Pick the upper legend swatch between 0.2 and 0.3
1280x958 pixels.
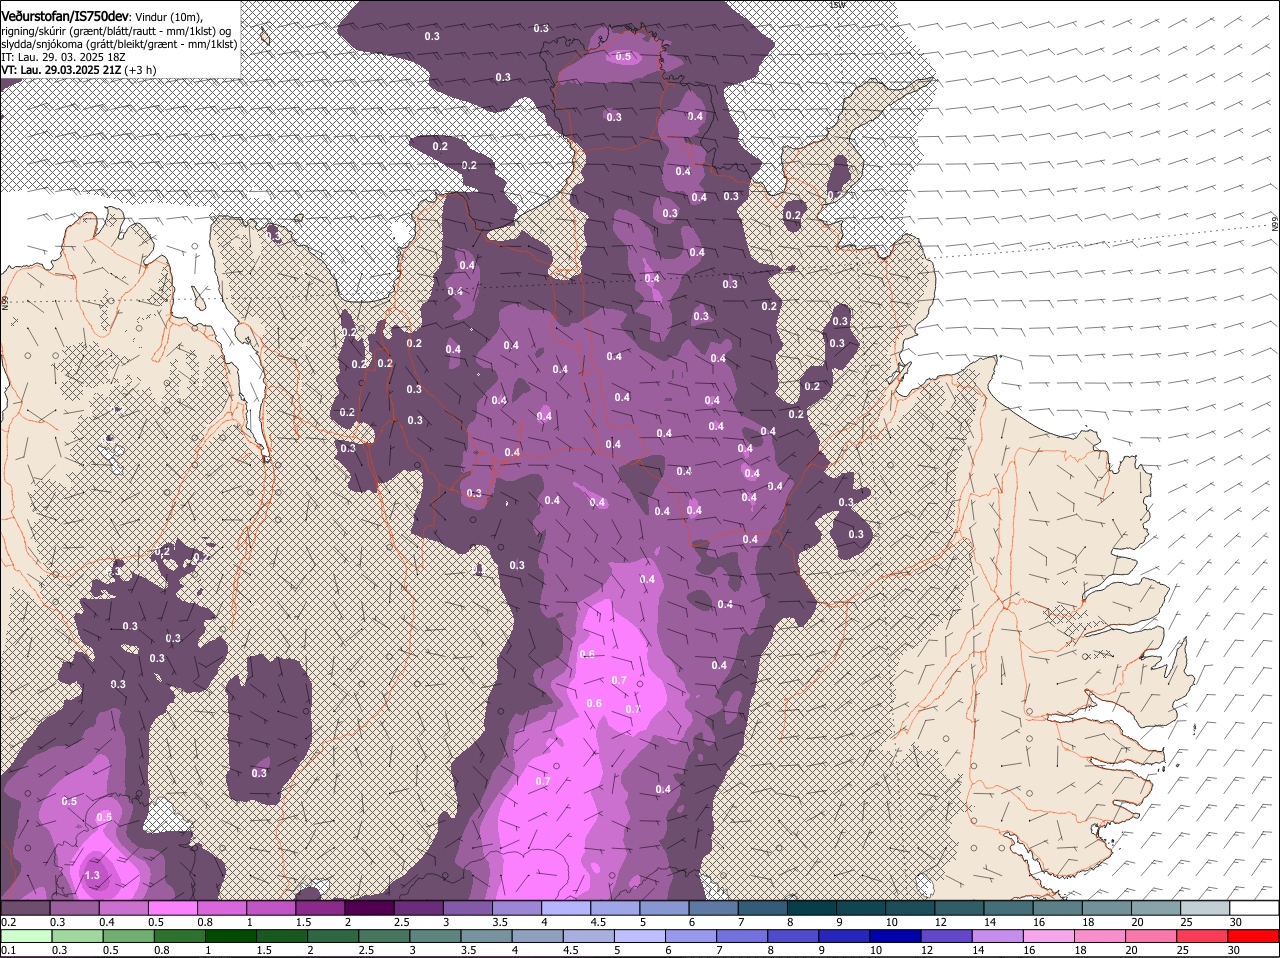pyautogui.click(x=24, y=908)
